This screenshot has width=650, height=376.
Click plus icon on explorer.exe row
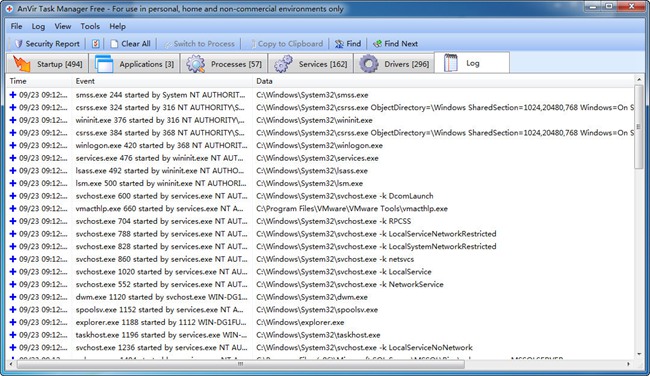click(x=13, y=322)
